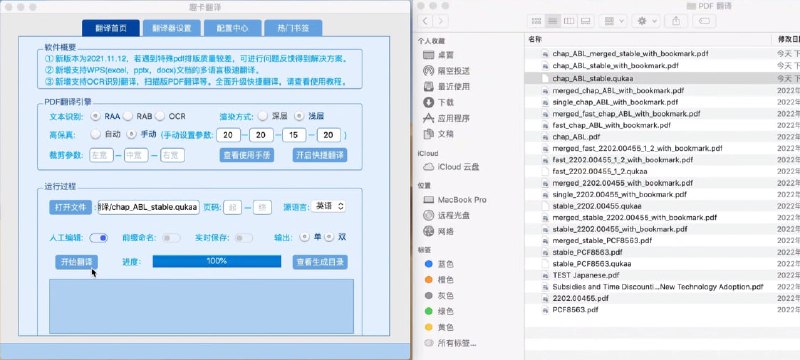Click the 查看生成目录 button
The height and width of the screenshot is (360, 800).
pos(320,262)
